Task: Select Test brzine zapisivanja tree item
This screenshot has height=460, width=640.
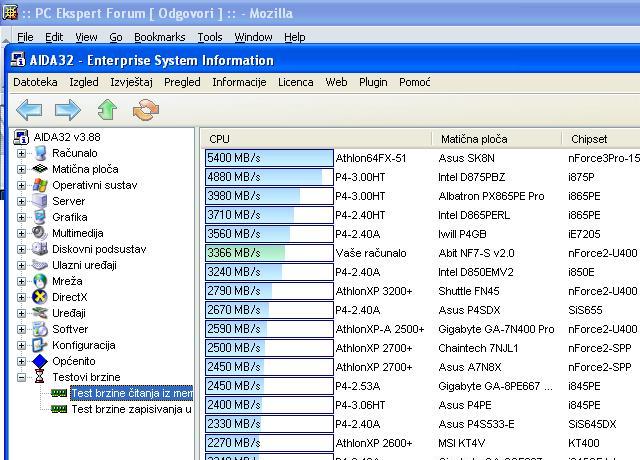Action: click(x=130, y=409)
